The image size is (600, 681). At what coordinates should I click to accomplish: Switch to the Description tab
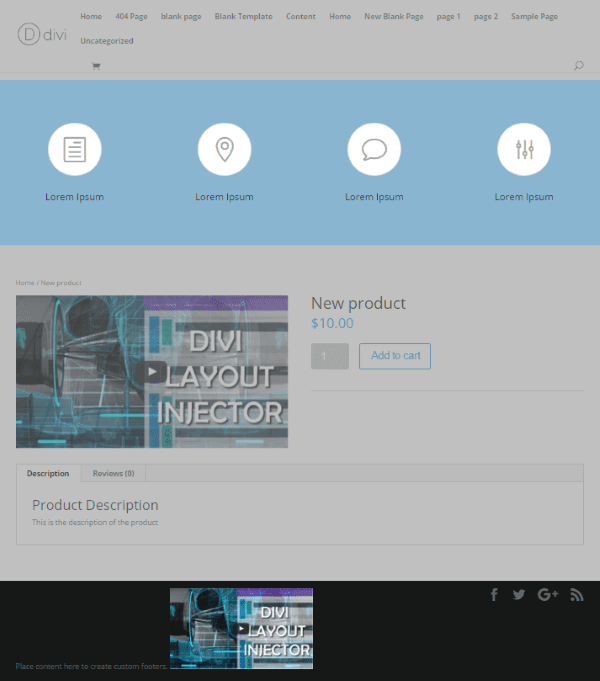pyautogui.click(x=48, y=473)
